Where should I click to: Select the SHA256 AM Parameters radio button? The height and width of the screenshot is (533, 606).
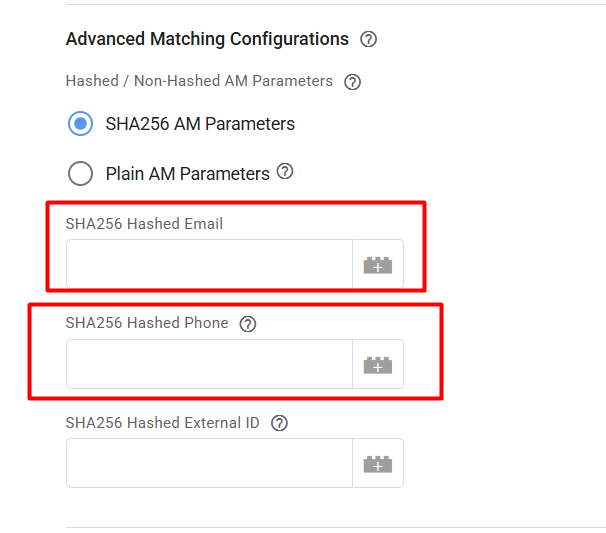tap(80, 124)
